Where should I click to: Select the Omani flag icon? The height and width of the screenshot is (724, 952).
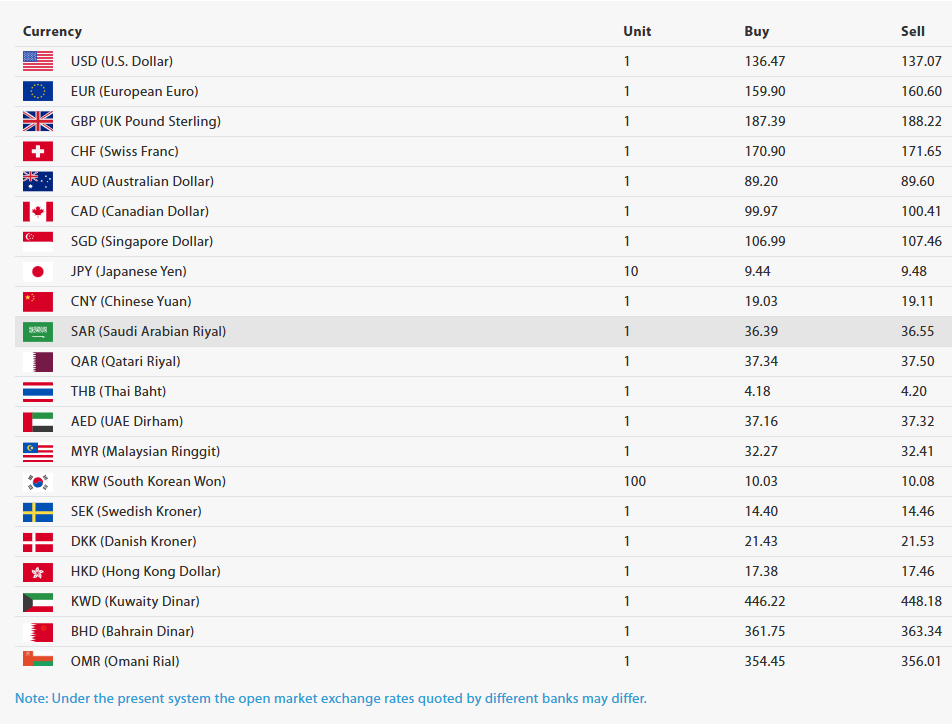click(38, 660)
